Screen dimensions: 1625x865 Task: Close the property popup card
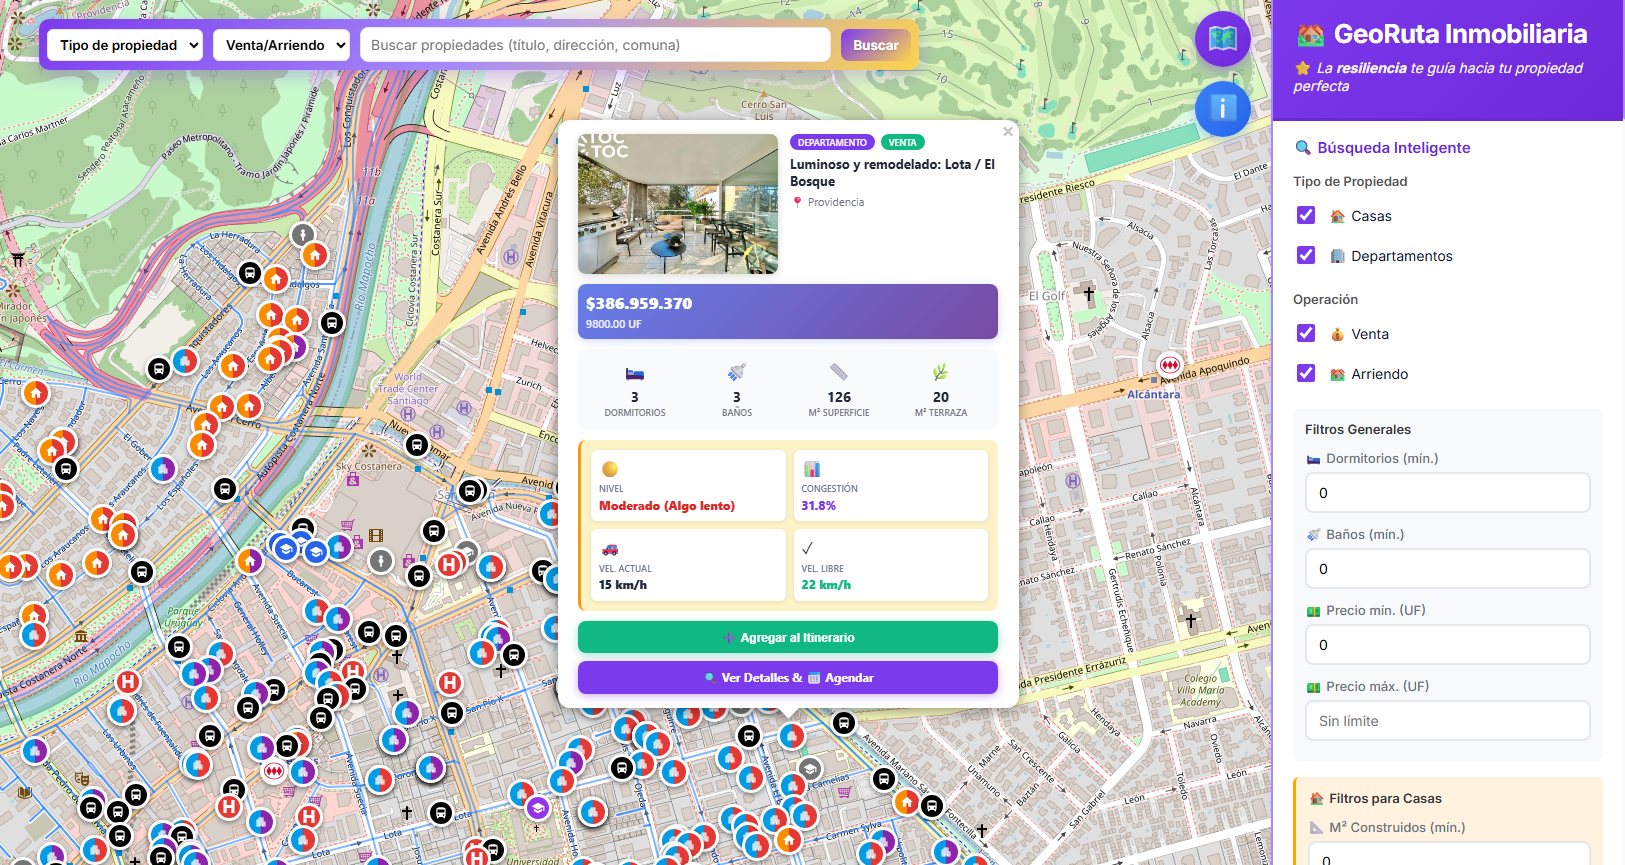tap(1008, 132)
